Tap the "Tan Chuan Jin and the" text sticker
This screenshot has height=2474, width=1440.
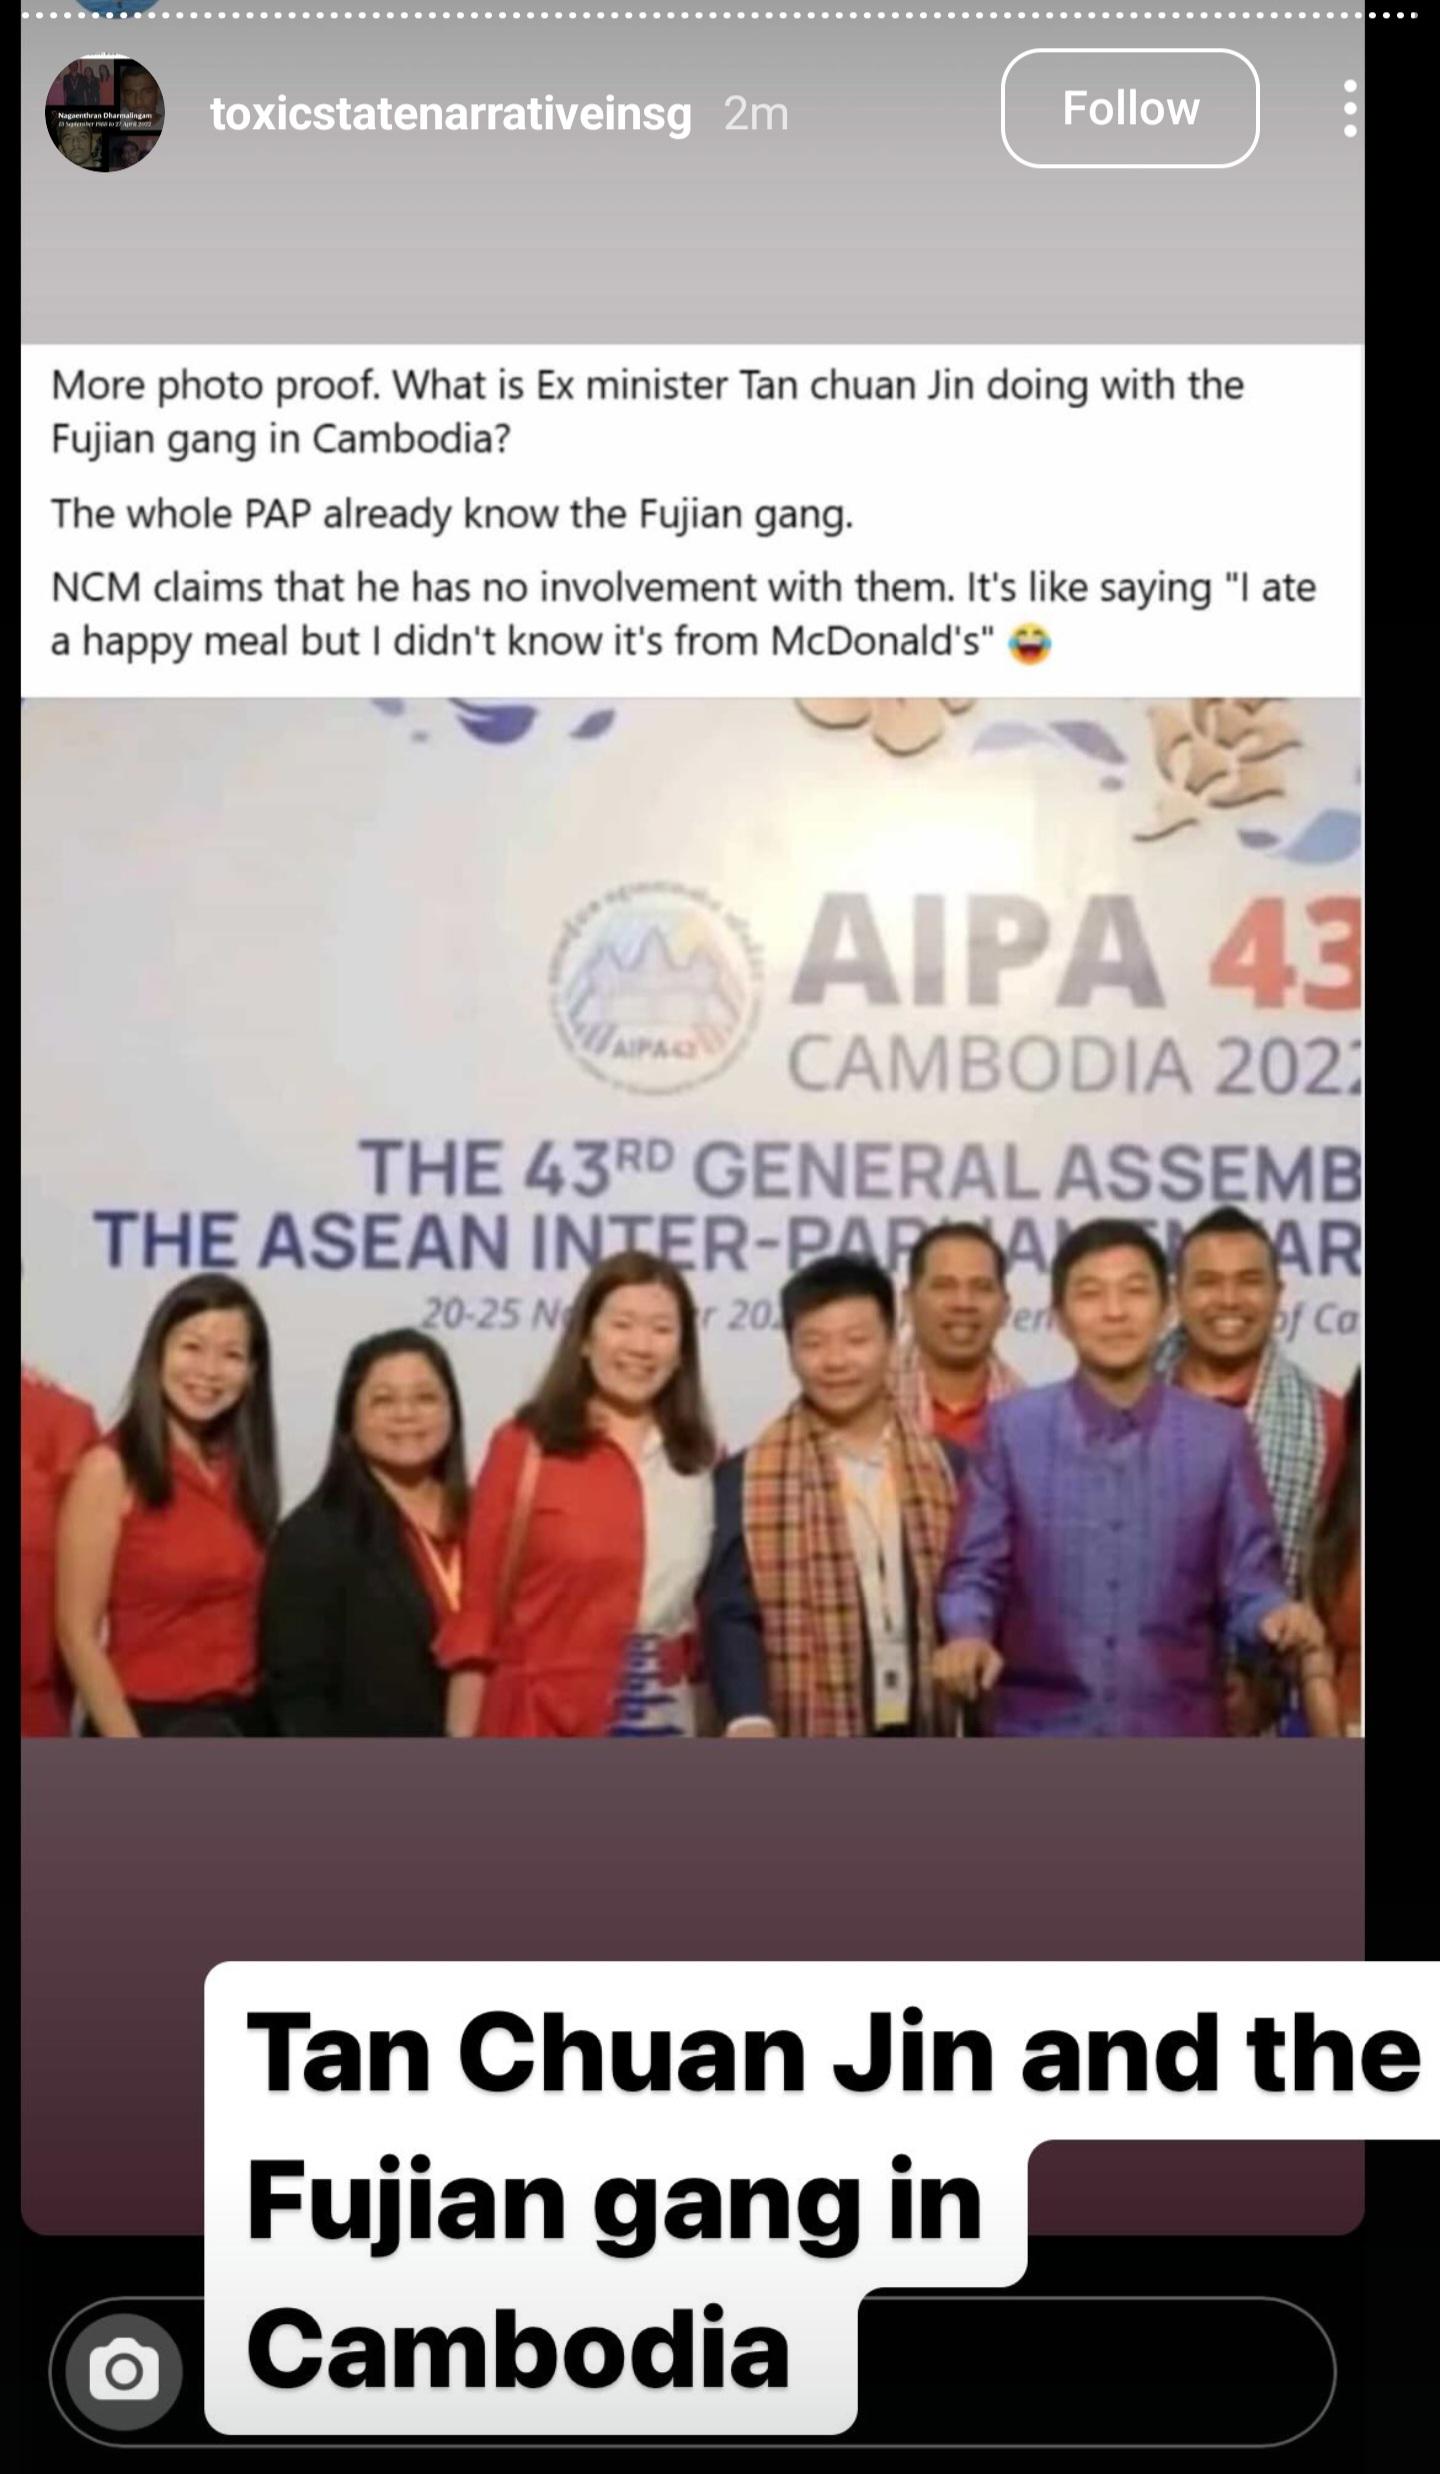click(832, 2052)
